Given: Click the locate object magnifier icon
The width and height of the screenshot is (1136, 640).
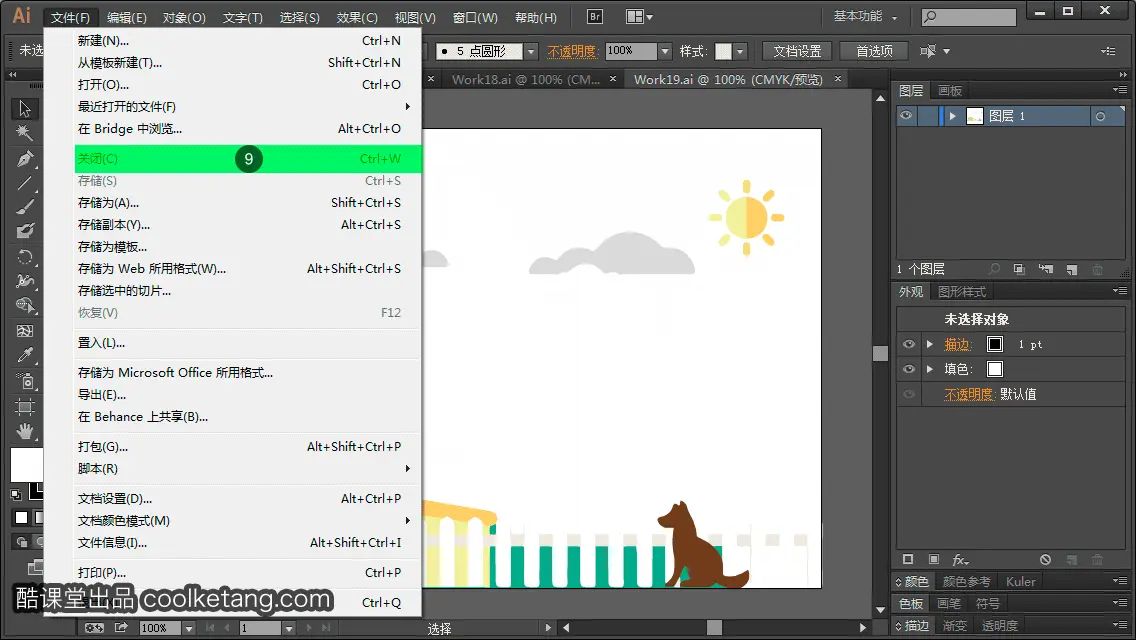Looking at the screenshot, I should point(994,270).
